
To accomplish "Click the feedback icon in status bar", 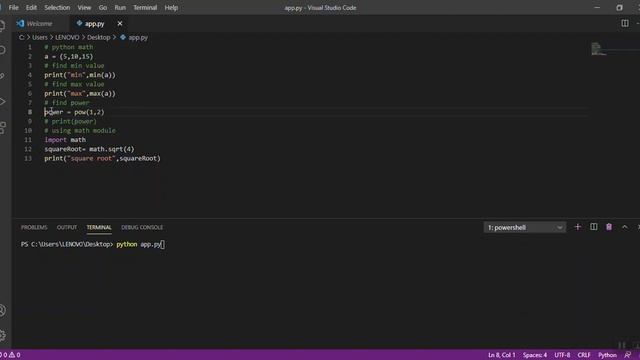I will click(x=628, y=355).
